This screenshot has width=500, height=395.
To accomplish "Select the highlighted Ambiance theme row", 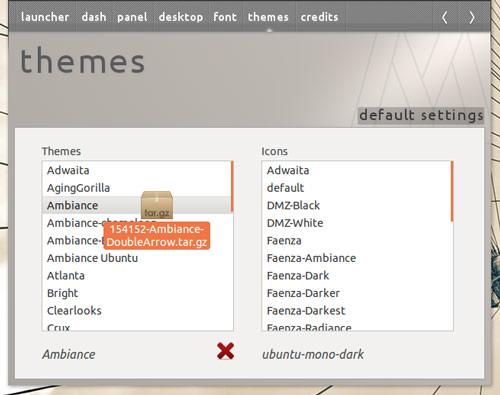I will click(x=137, y=205).
